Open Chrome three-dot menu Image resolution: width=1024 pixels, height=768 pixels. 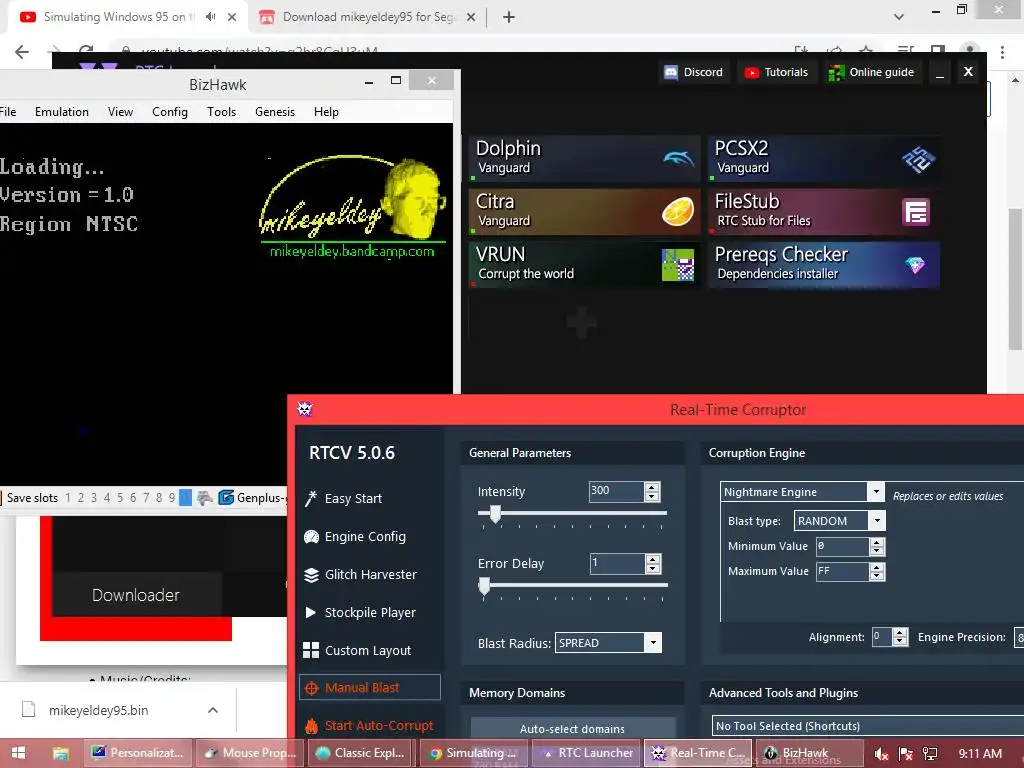coord(1002,52)
